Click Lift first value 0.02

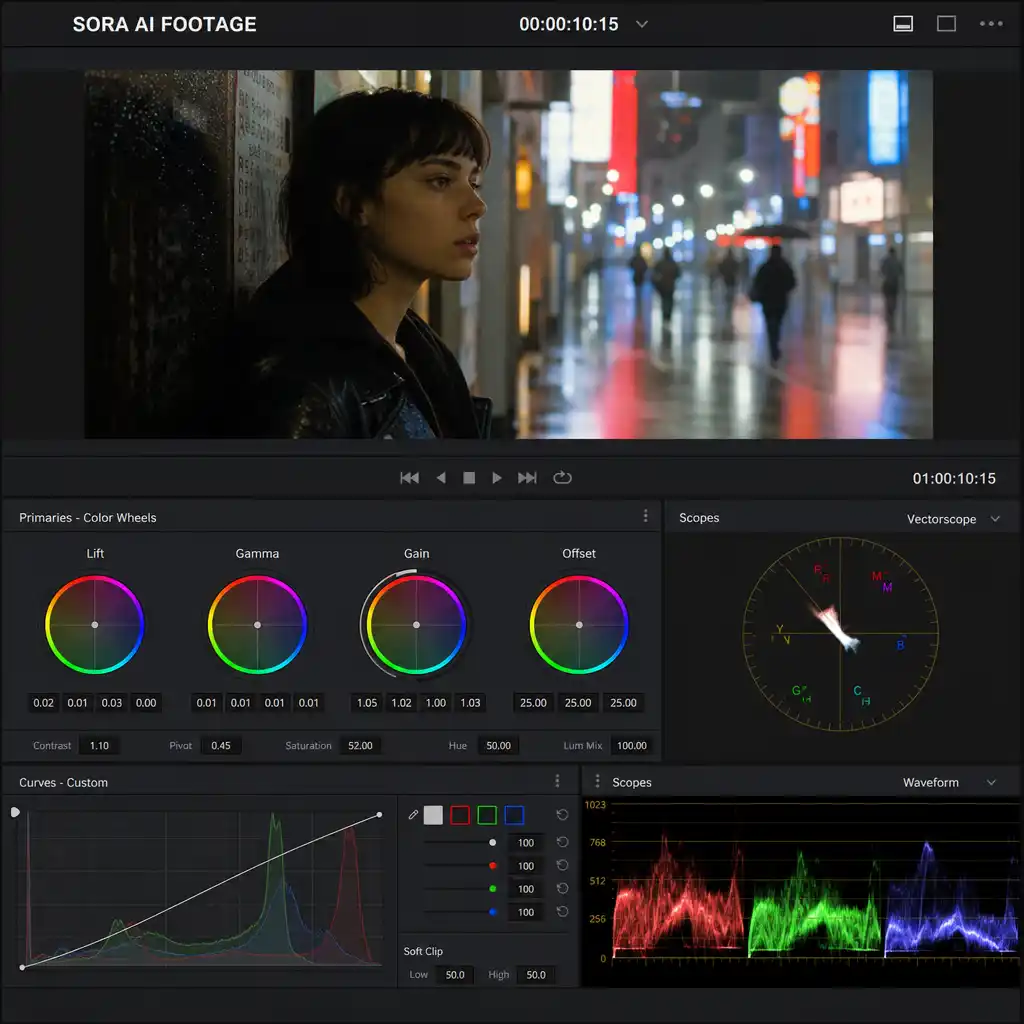(x=44, y=703)
